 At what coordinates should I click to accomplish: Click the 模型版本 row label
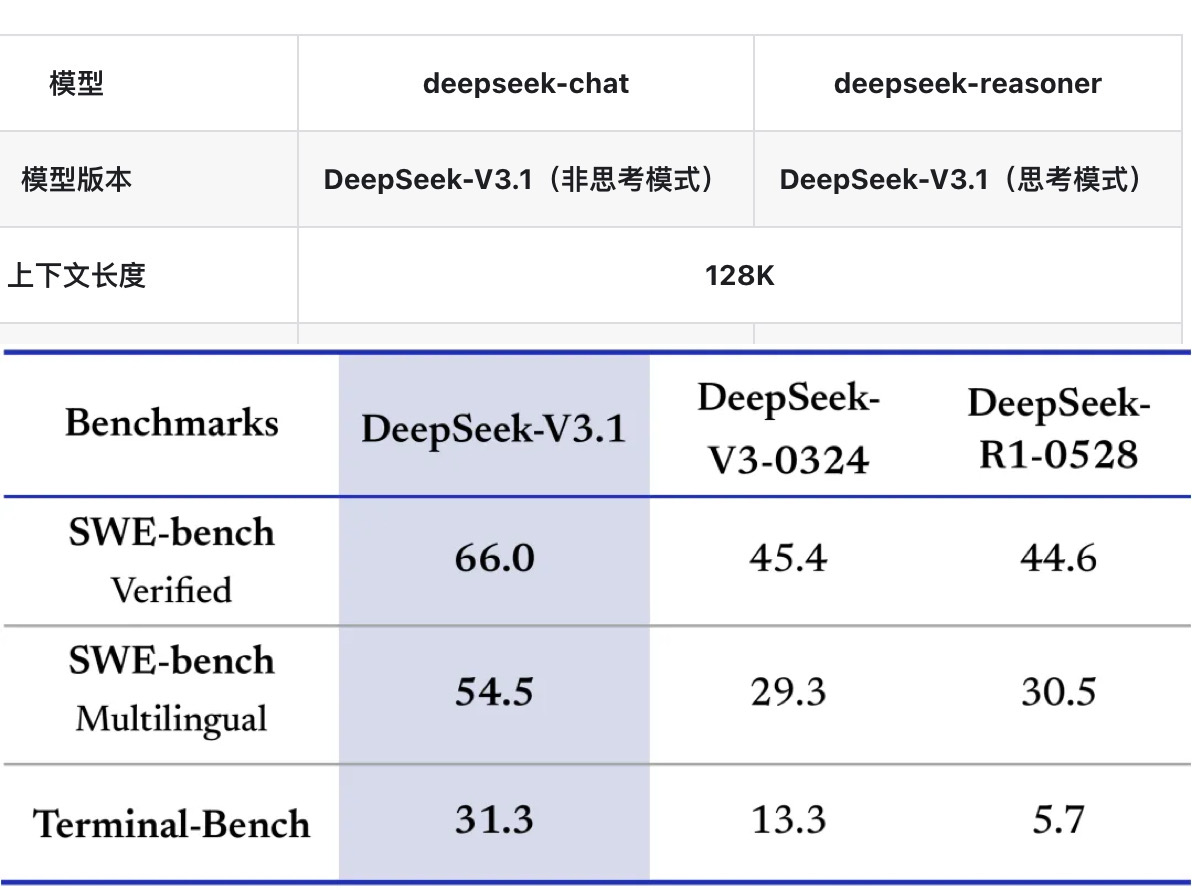coord(76,179)
